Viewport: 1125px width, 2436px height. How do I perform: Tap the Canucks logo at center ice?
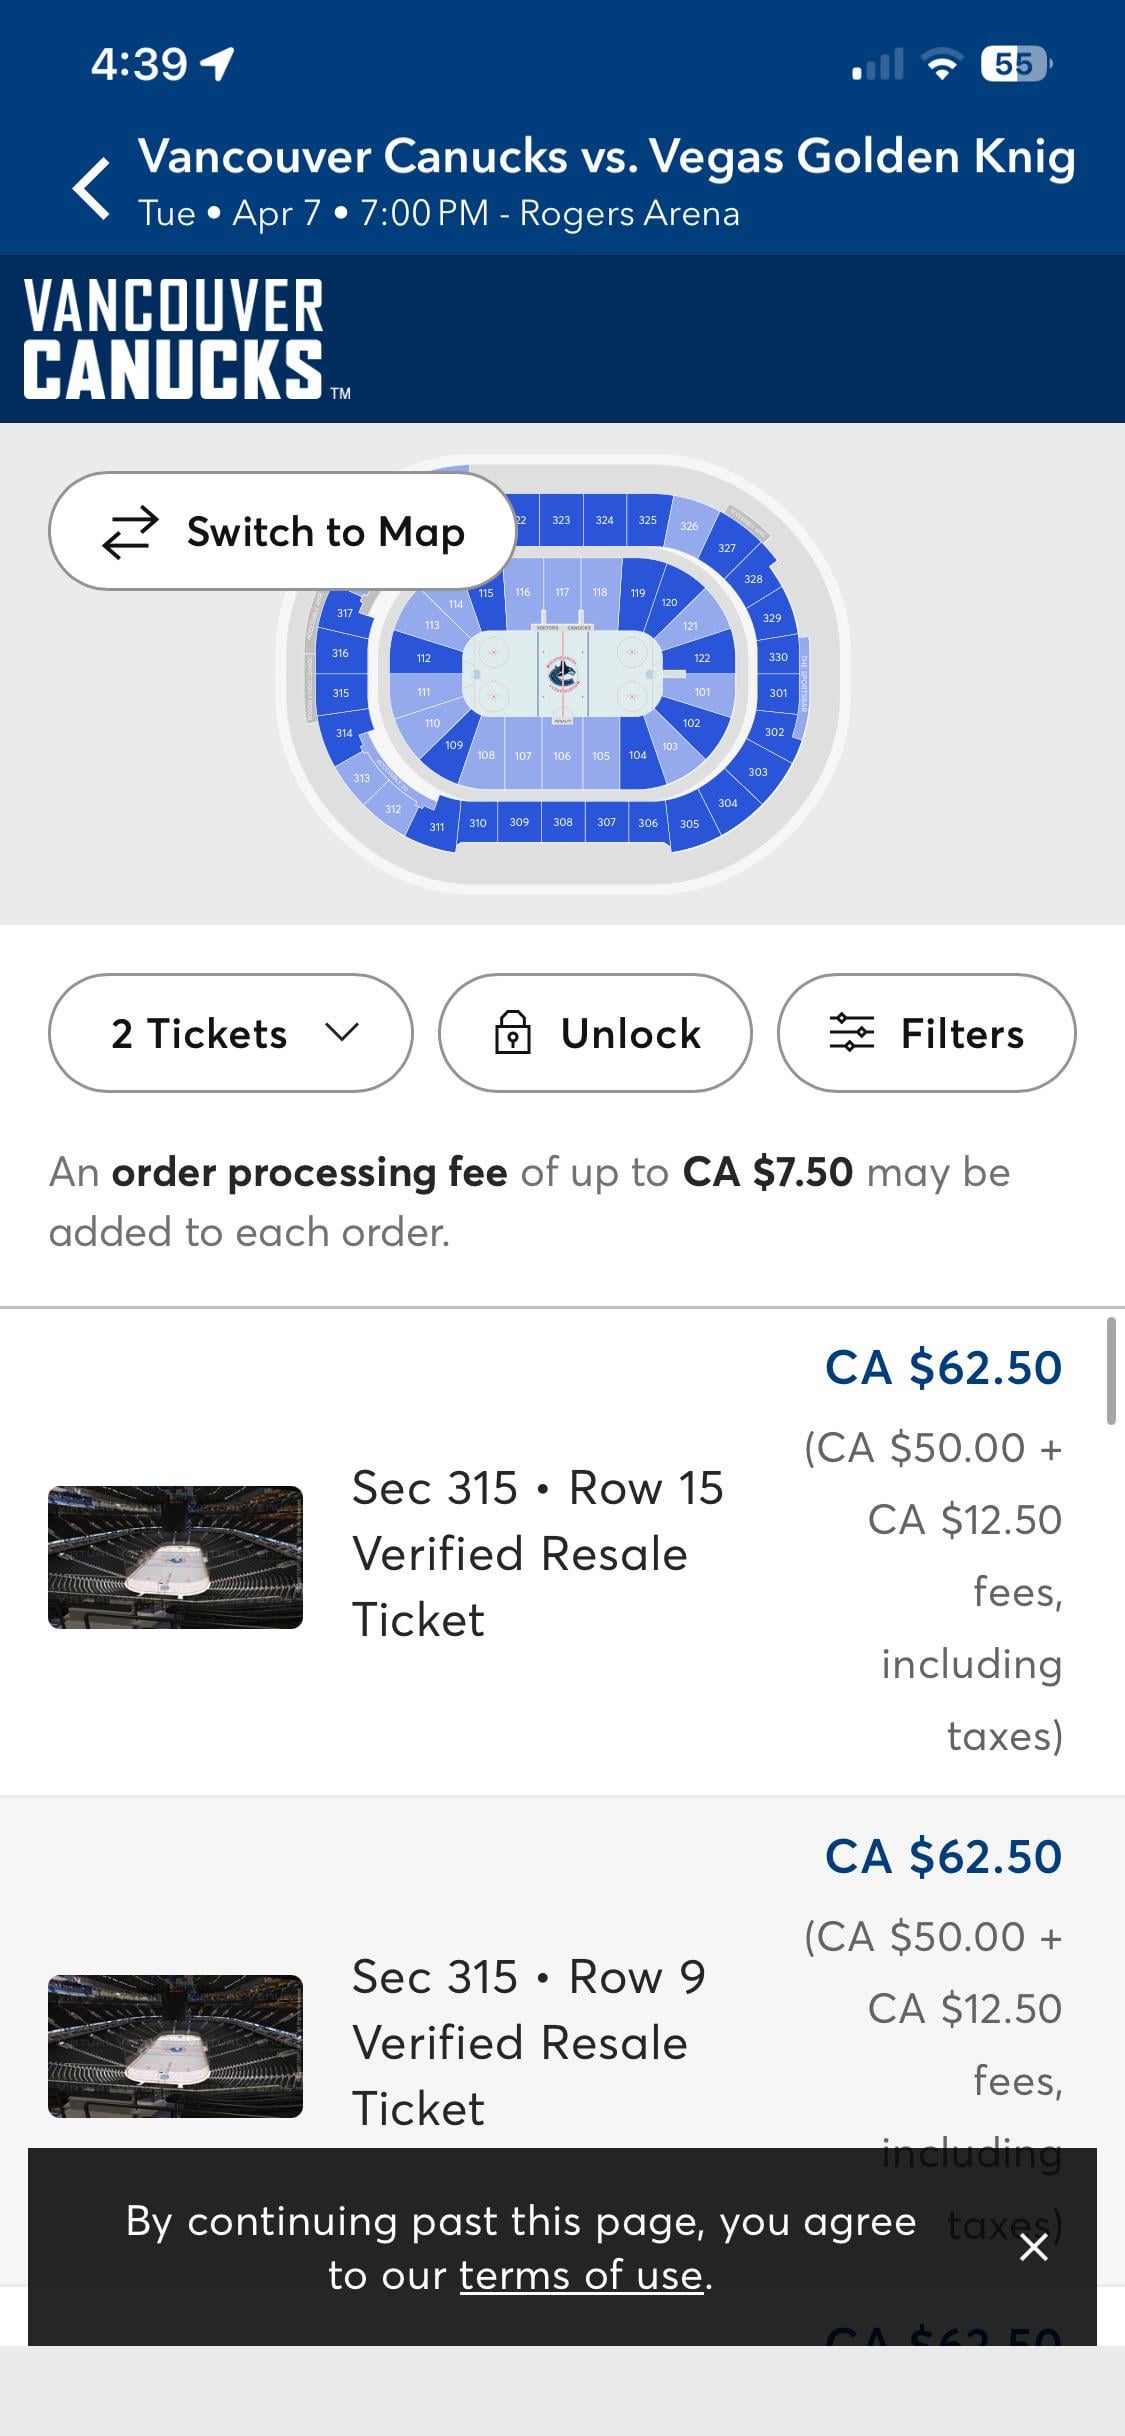coord(563,674)
